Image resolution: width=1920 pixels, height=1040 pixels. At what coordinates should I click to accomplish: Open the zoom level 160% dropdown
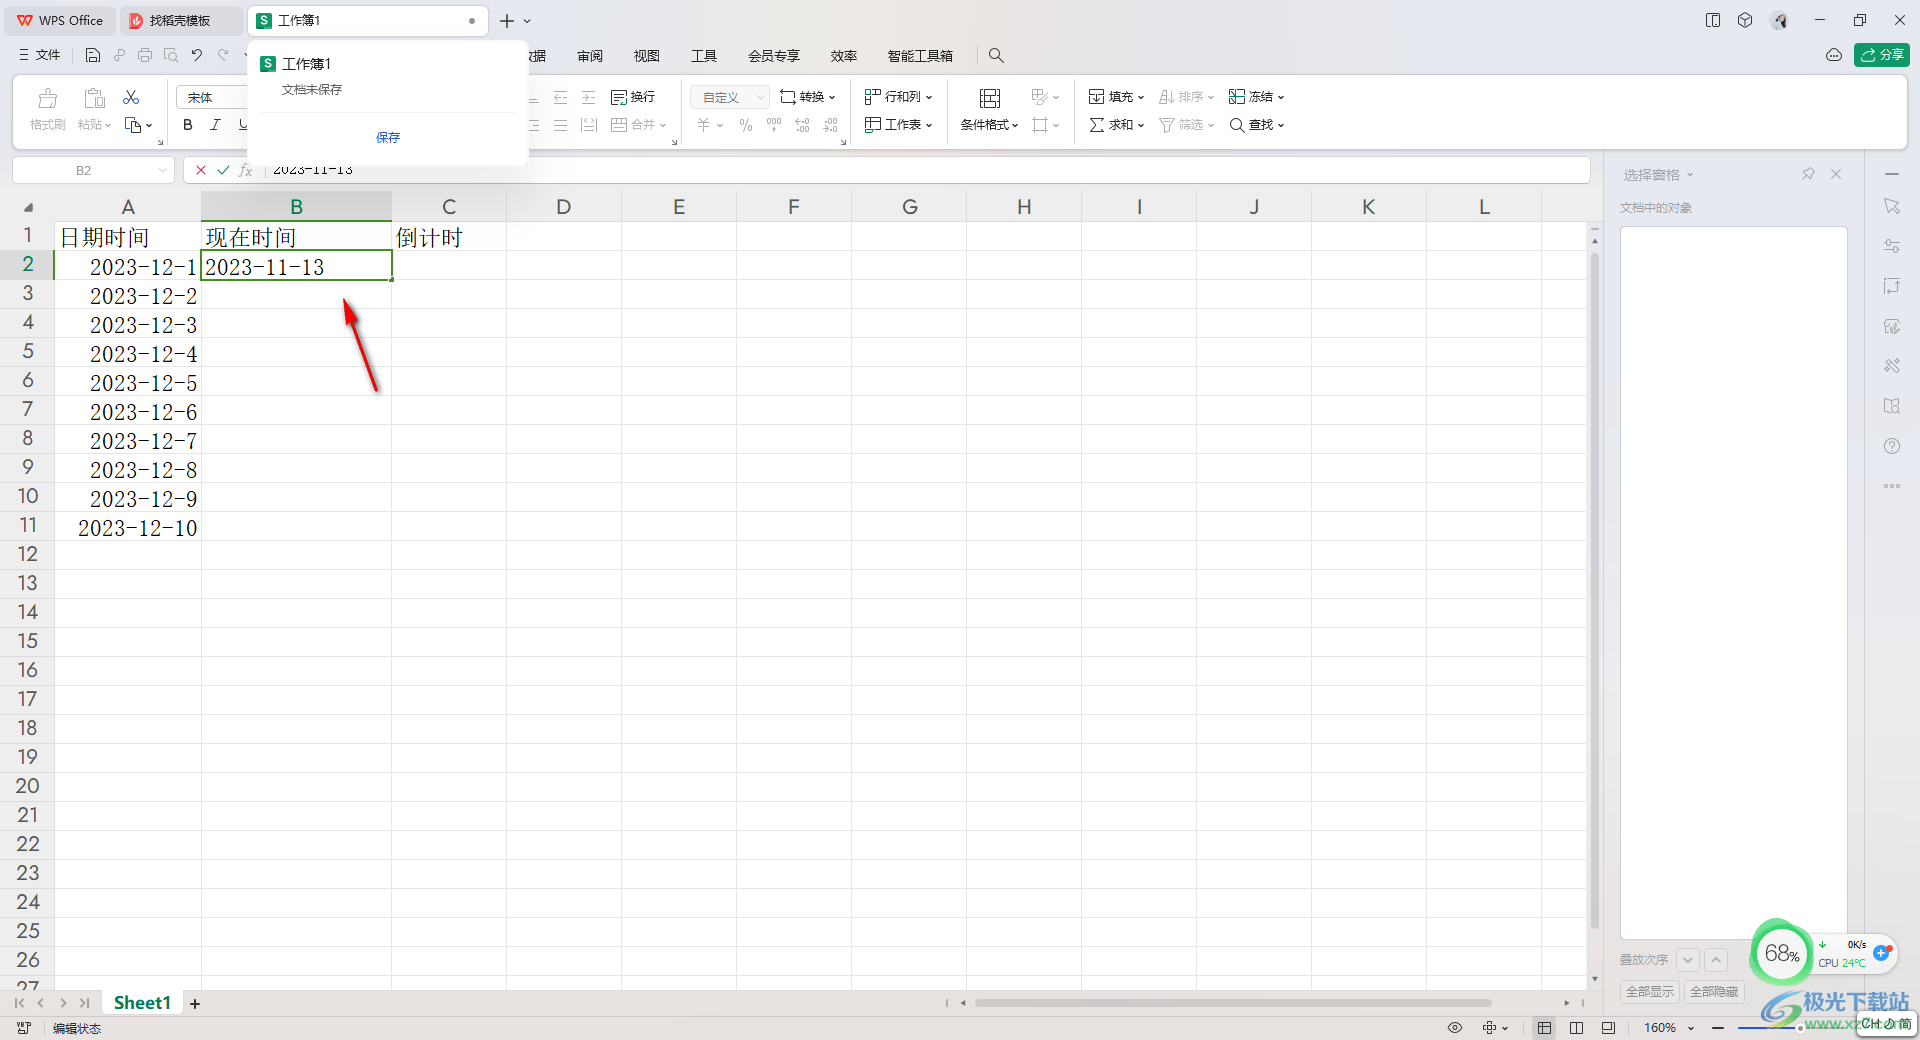[x=1691, y=1028]
